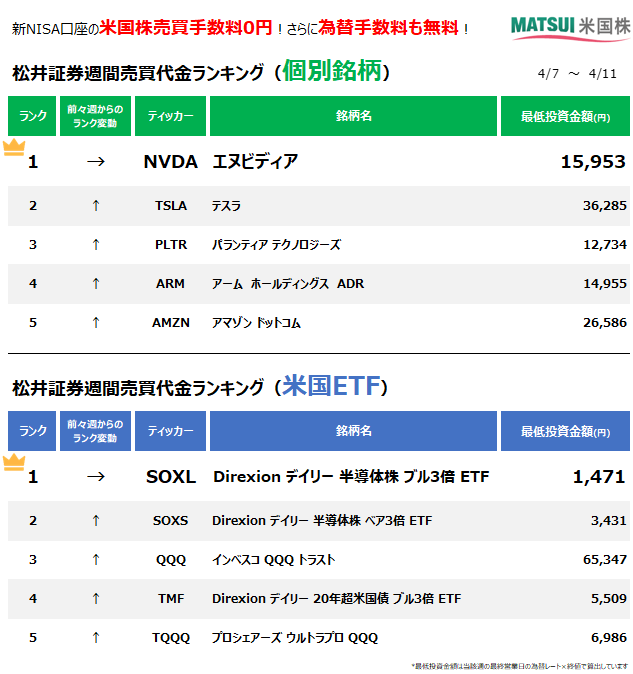Click the green 前々週からのランク変動 header
Image resolution: width=633 pixels, height=674 pixels.
coord(95,116)
